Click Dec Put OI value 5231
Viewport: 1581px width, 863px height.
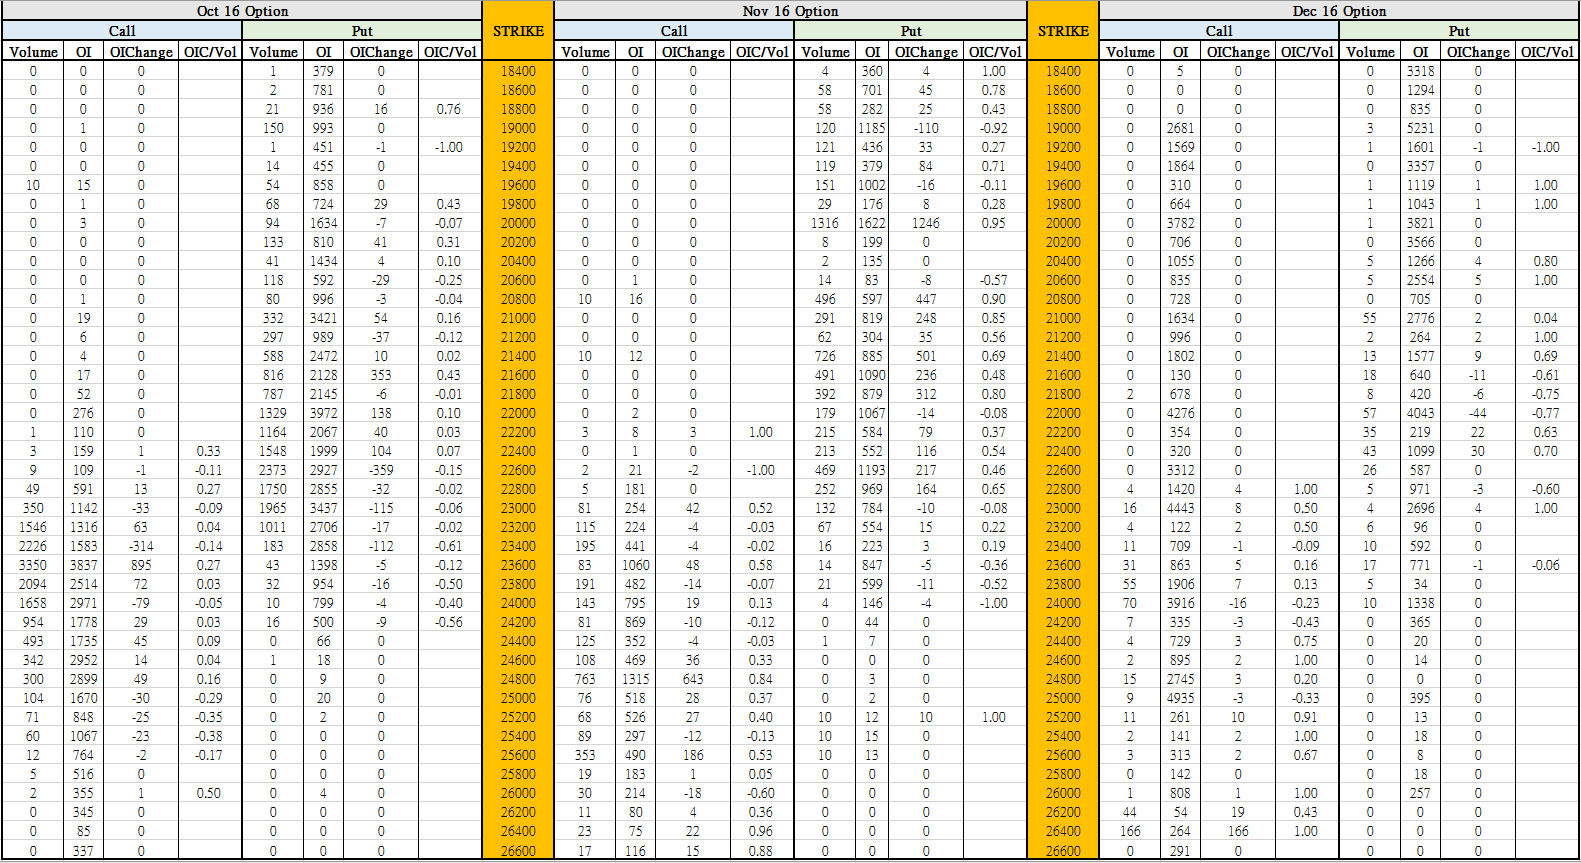(x=1420, y=128)
